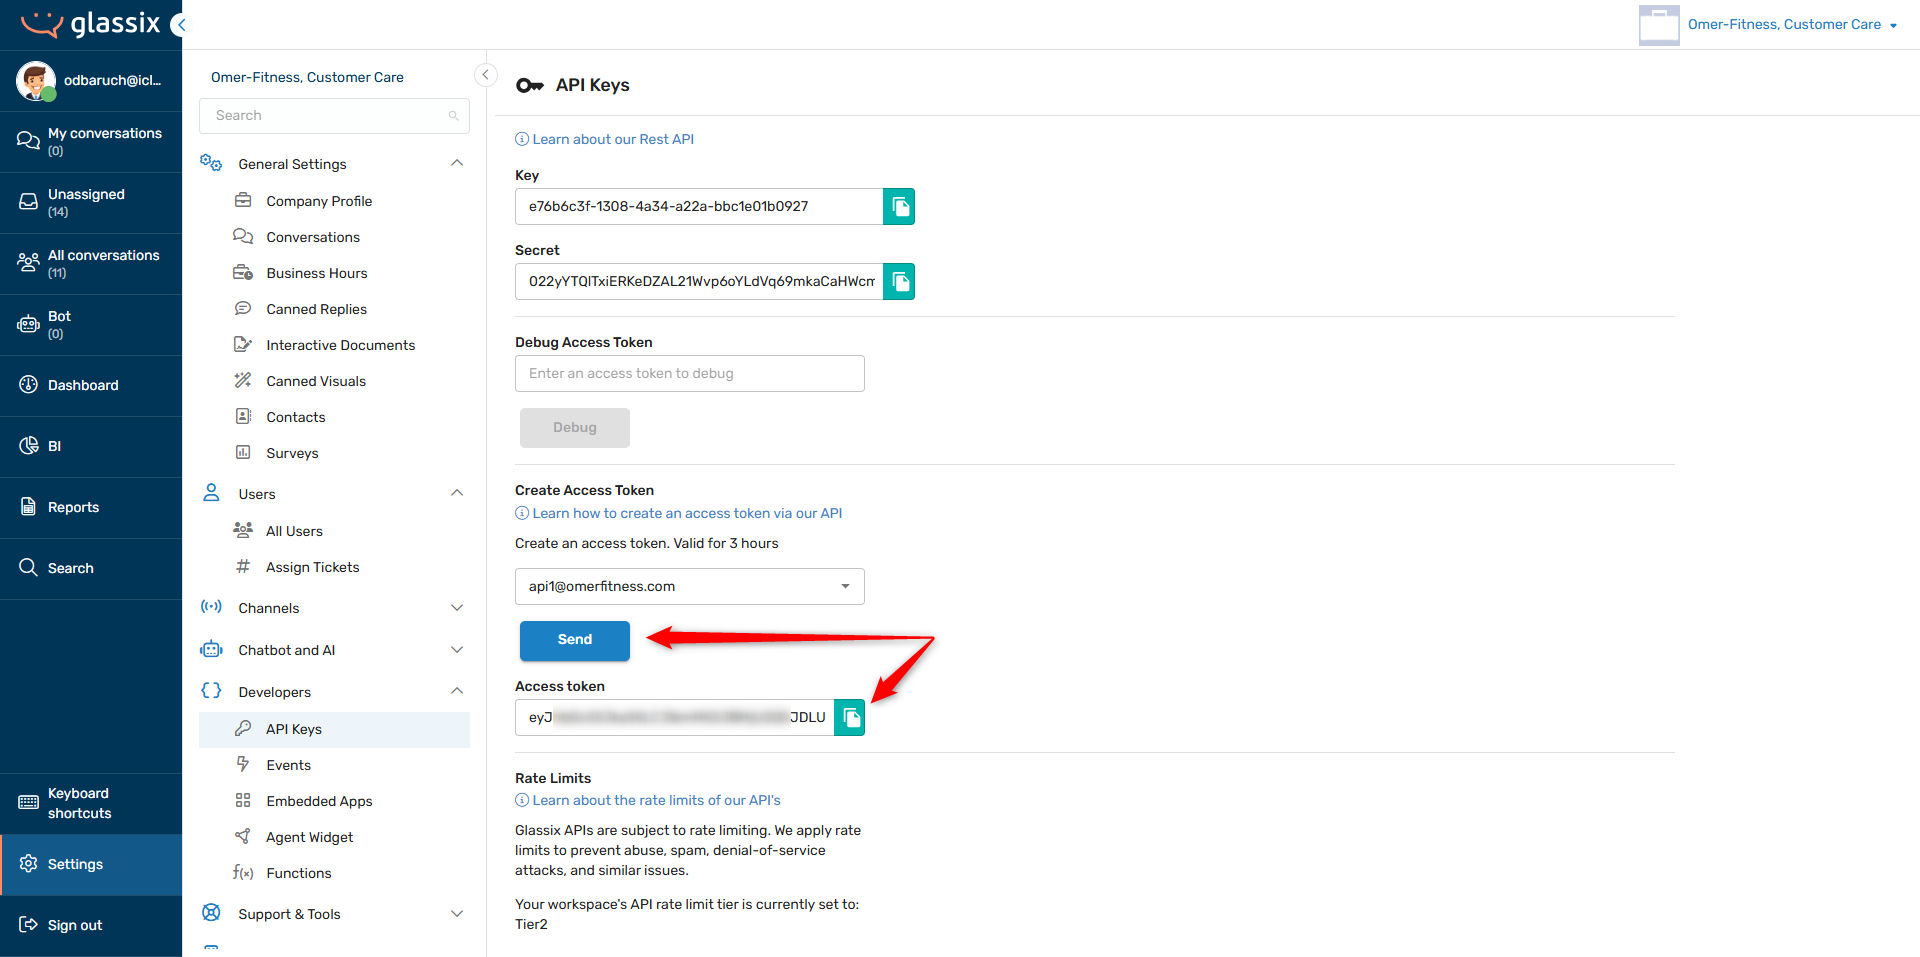
Task: Click the user avatar picture
Action: (x=36, y=81)
